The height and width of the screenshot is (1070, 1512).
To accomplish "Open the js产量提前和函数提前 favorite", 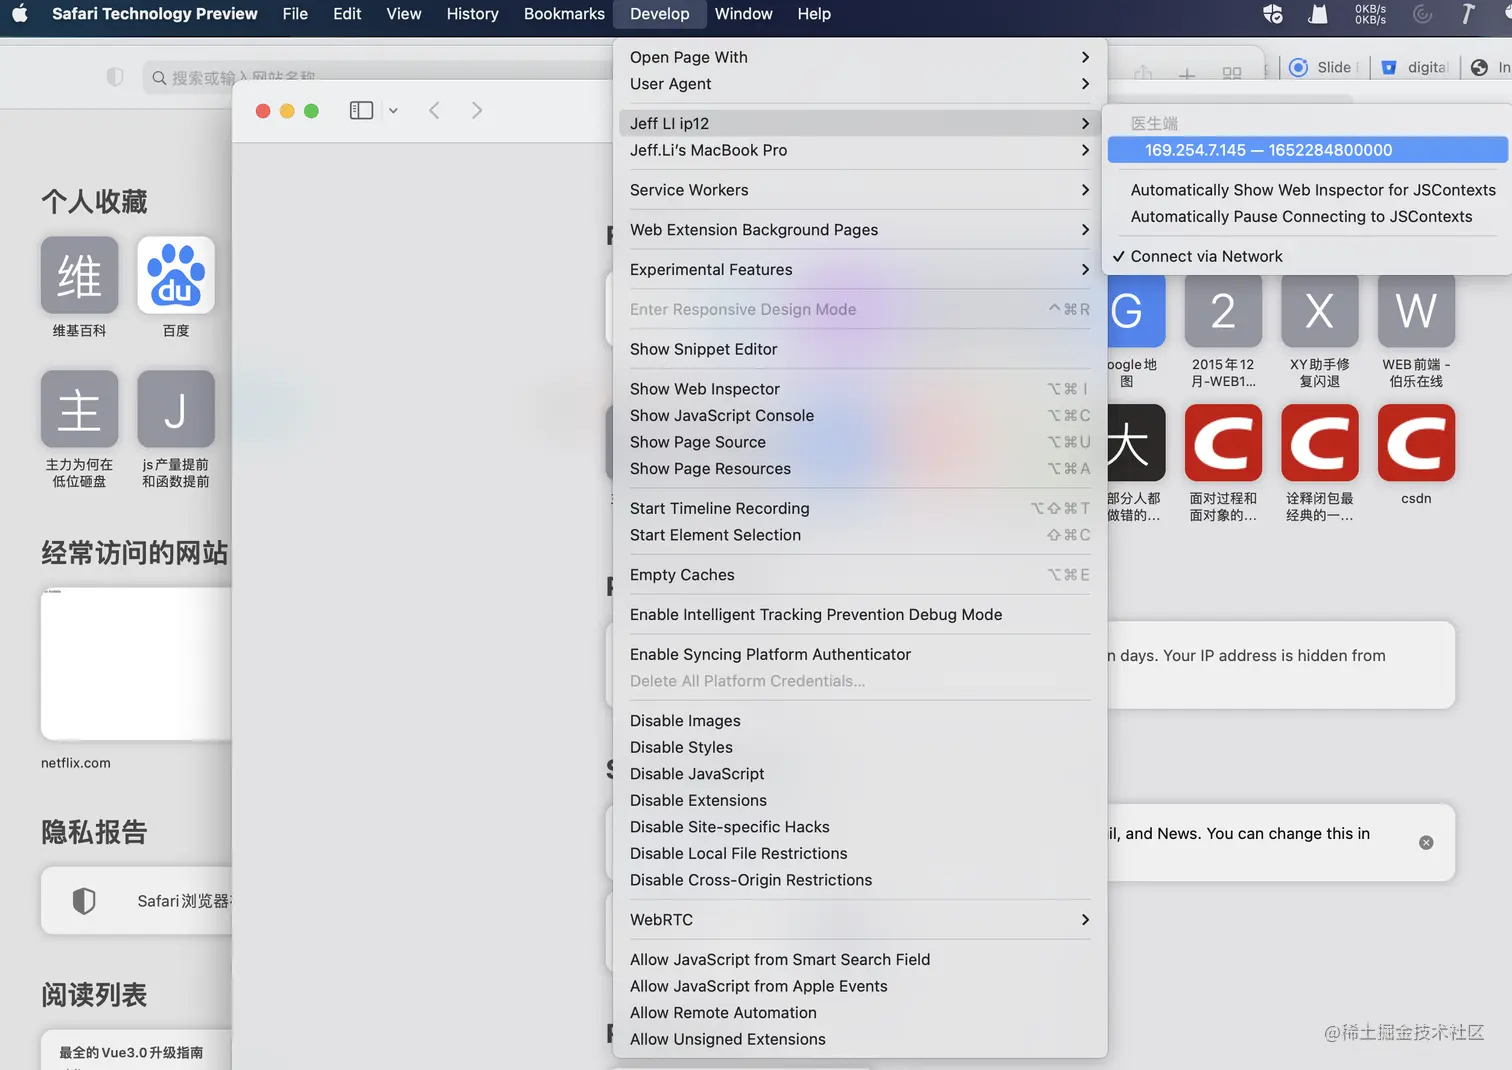I will coord(176,409).
